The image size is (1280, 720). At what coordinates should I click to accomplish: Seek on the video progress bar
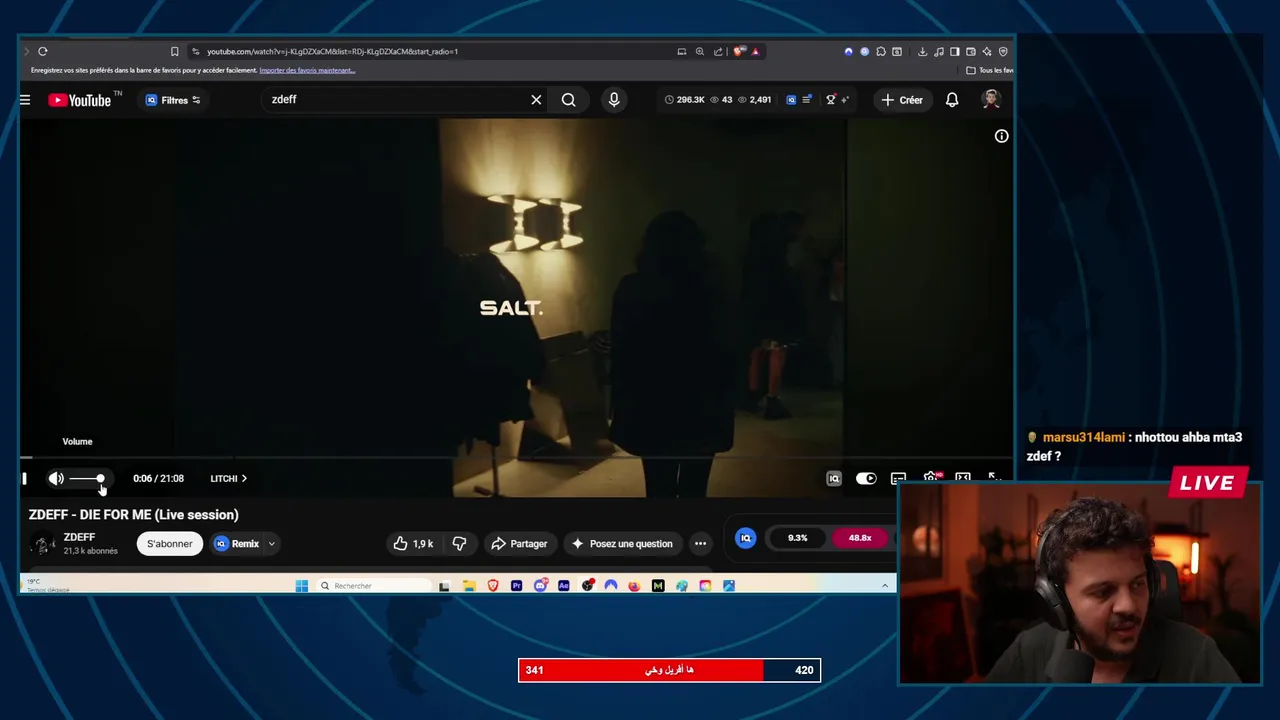[x=516, y=458]
